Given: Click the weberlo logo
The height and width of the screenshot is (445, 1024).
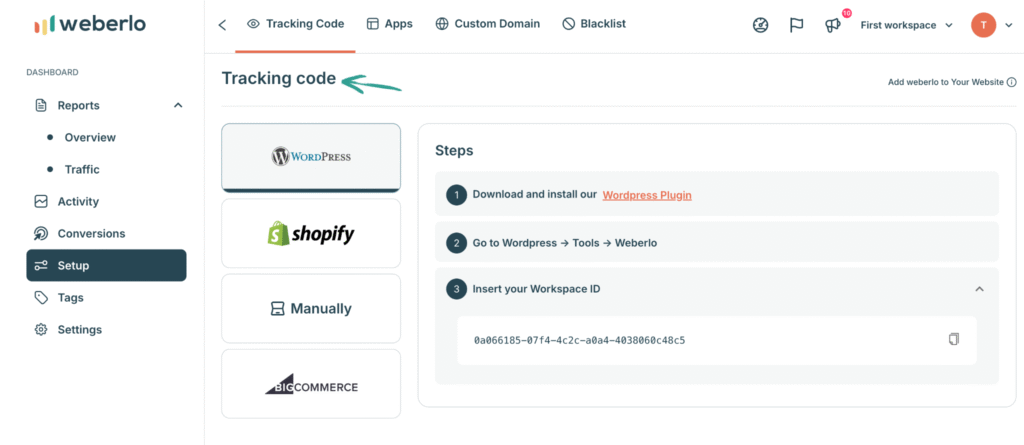Looking at the screenshot, I should 90,25.
